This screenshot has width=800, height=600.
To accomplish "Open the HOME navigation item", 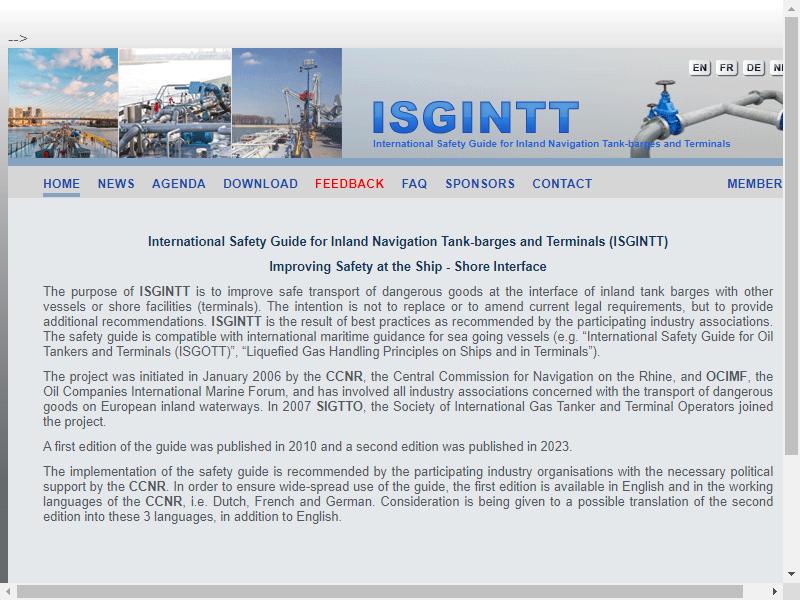I will pyautogui.click(x=61, y=184).
